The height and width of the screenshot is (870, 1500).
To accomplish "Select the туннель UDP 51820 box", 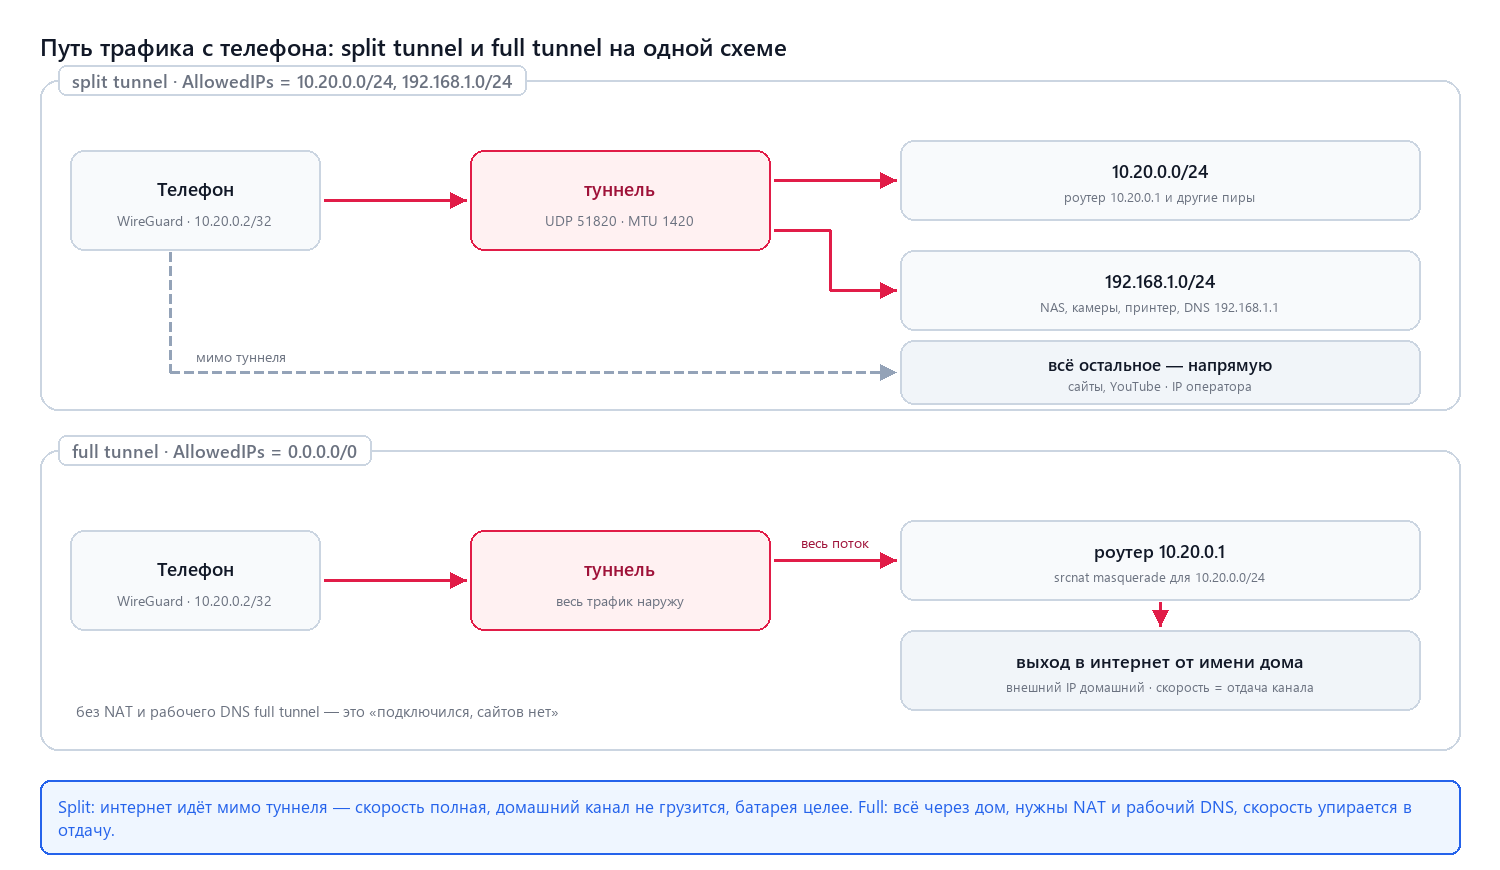I will click(x=620, y=200).
